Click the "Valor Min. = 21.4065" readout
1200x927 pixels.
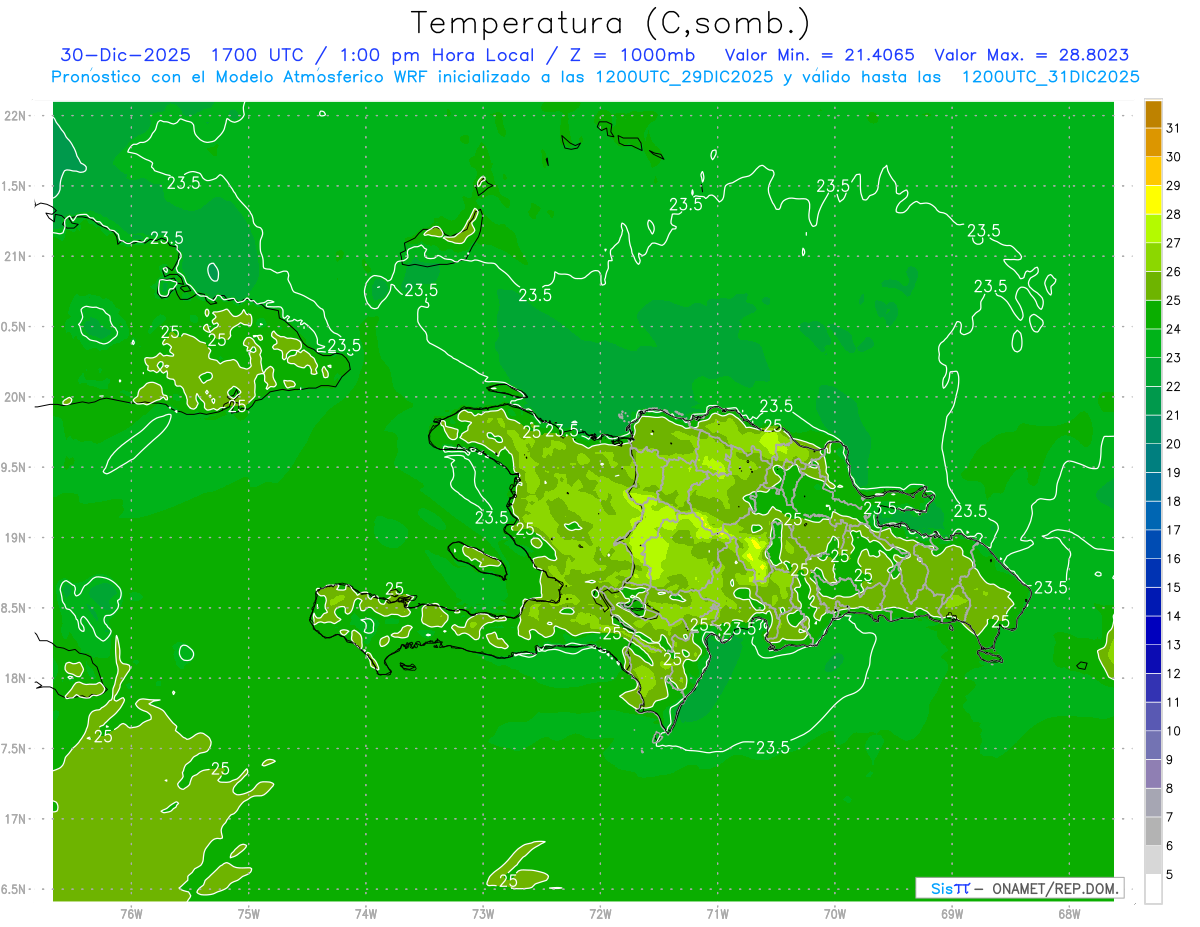819,55
